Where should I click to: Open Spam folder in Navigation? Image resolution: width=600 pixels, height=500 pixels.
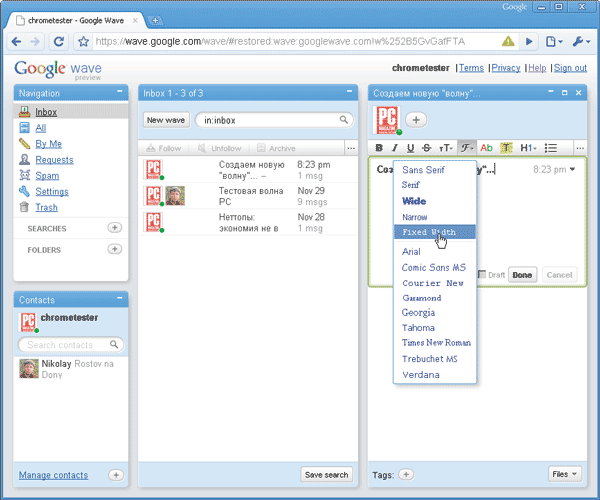47,176
